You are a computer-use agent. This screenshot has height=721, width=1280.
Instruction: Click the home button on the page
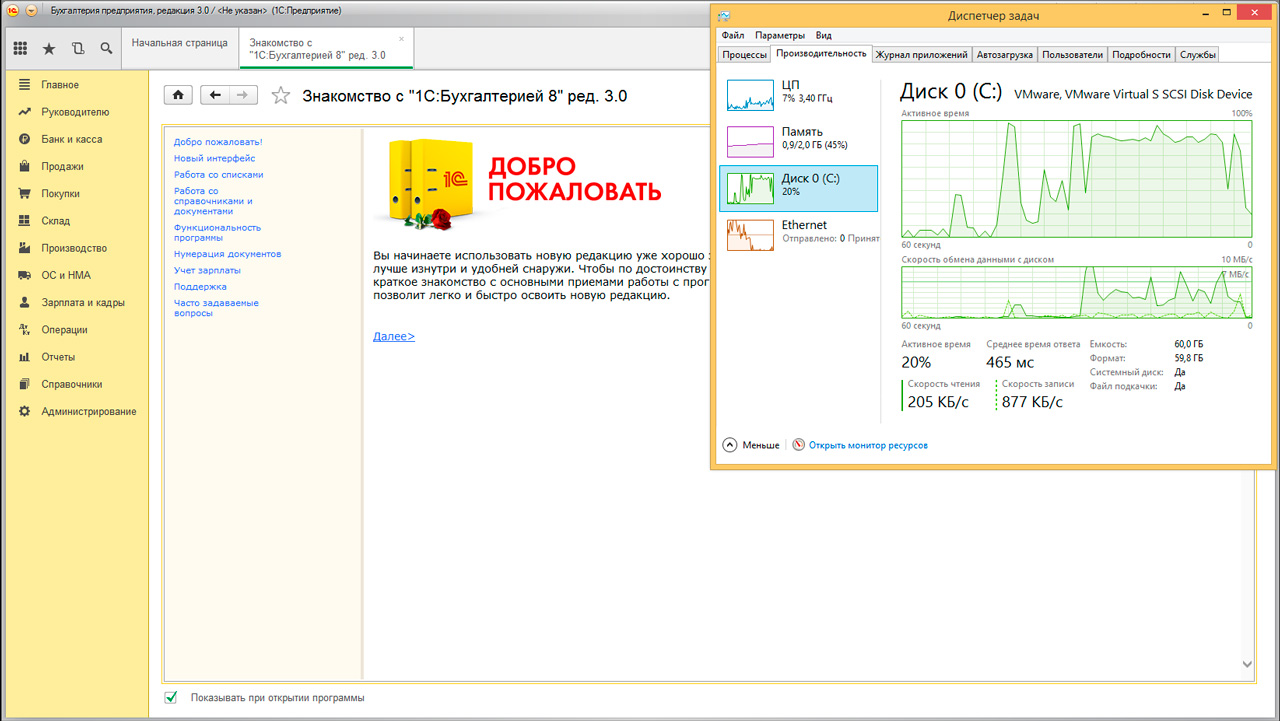pyautogui.click(x=178, y=95)
